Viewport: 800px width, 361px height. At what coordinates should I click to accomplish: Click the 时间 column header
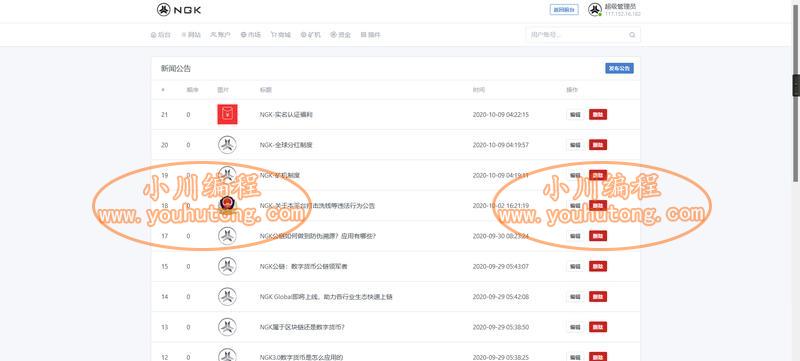click(x=479, y=90)
